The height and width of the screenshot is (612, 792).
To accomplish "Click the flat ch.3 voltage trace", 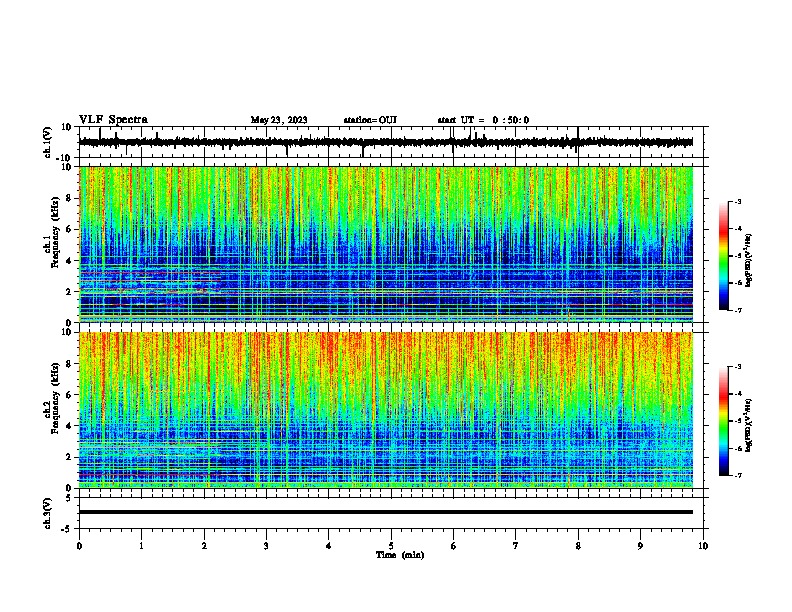I will 386,512.
